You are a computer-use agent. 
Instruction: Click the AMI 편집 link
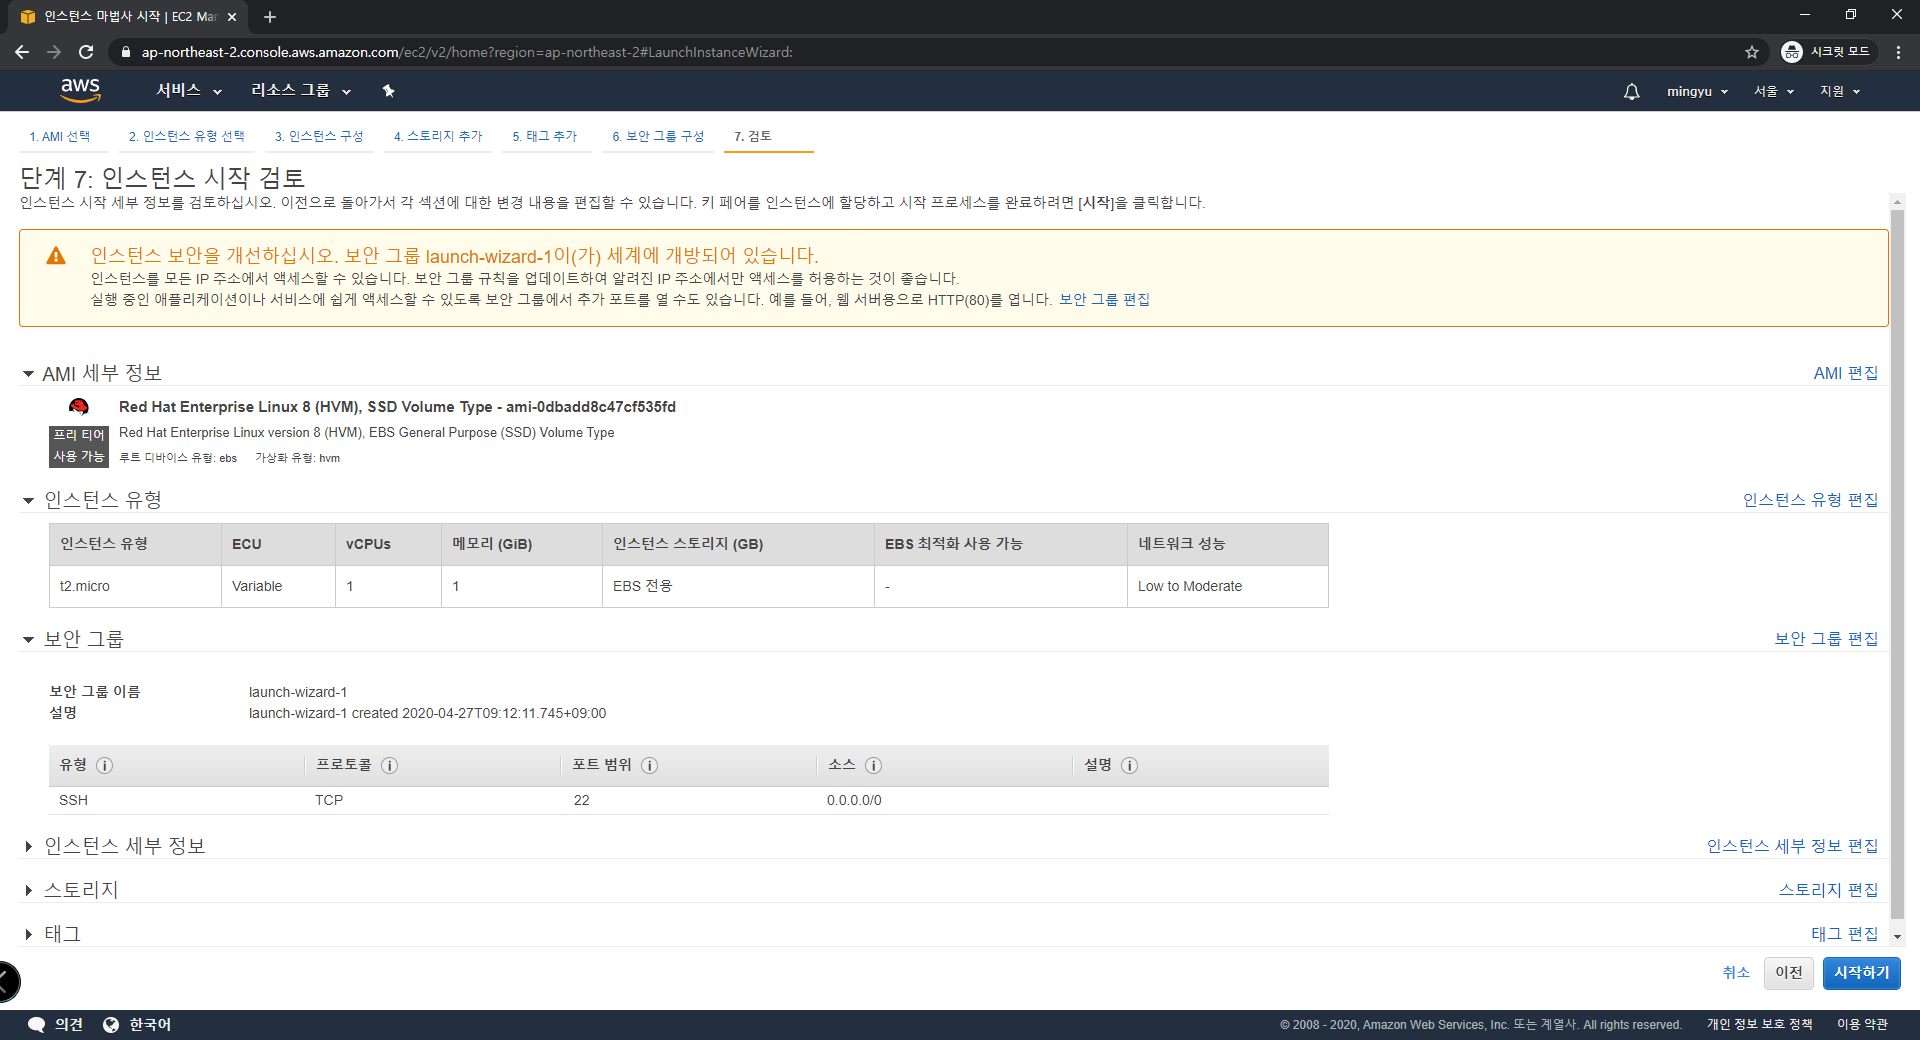[x=1846, y=373]
